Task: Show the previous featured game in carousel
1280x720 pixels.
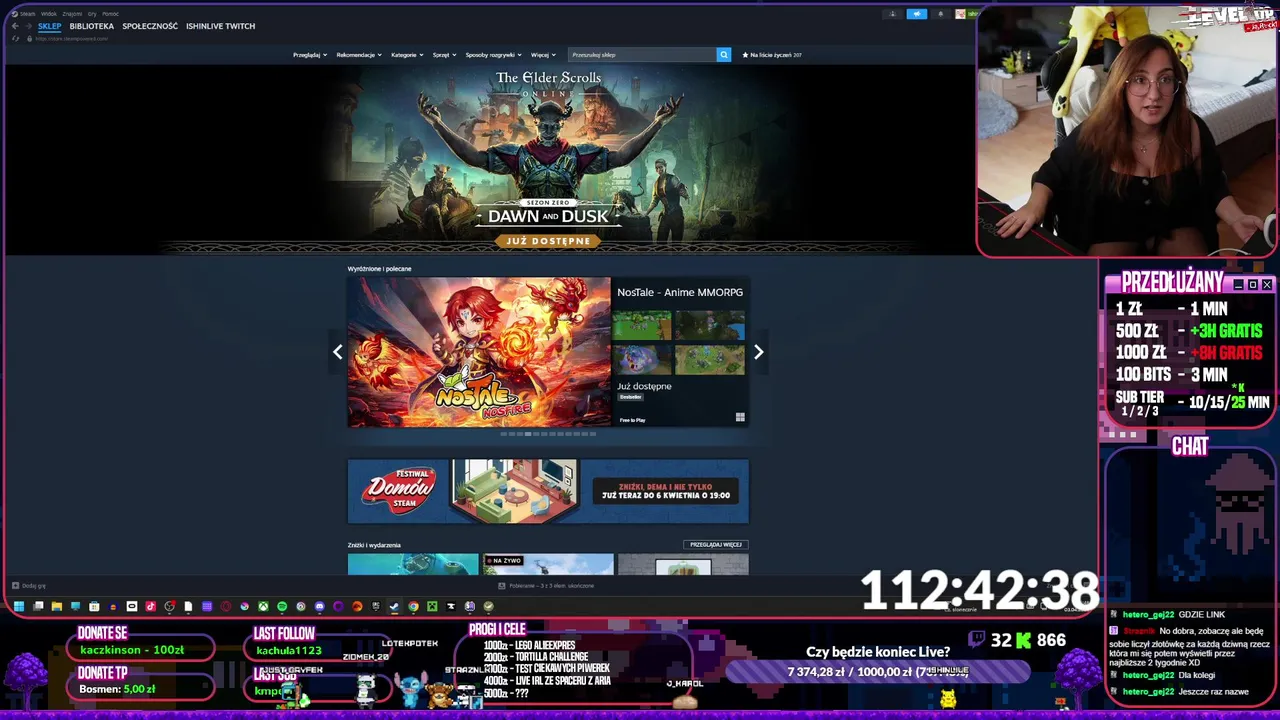Action: click(x=338, y=352)
